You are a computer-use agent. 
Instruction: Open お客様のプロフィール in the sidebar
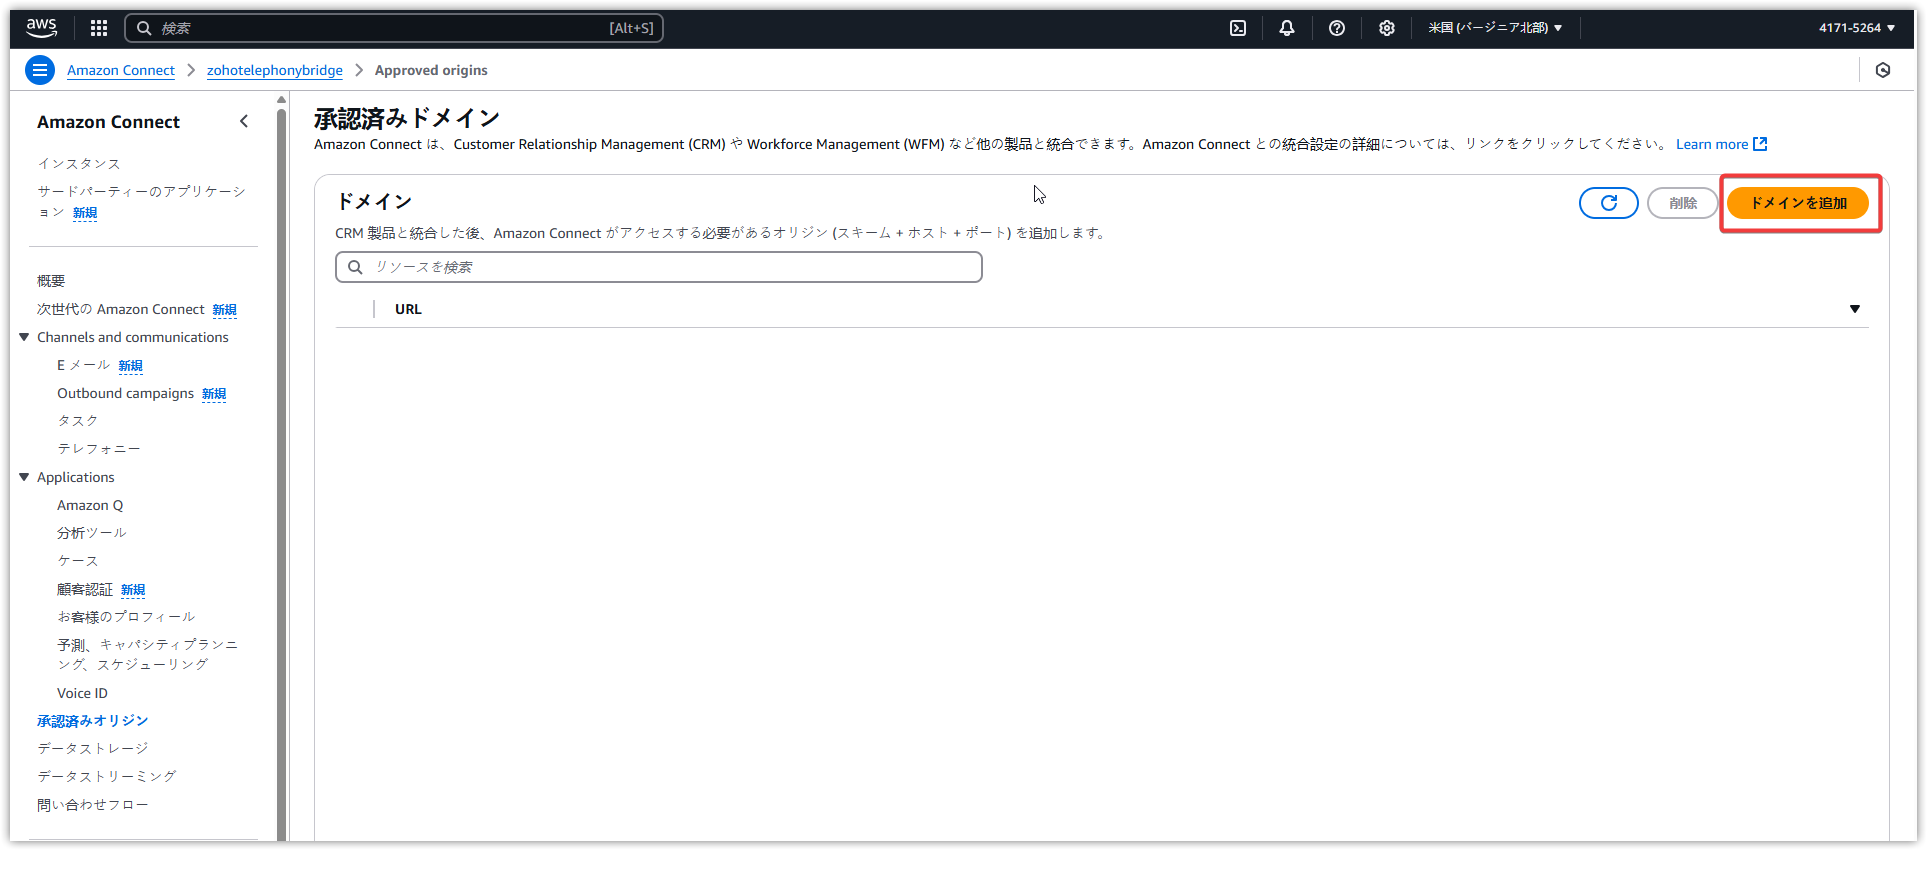[x=126, y=617]
